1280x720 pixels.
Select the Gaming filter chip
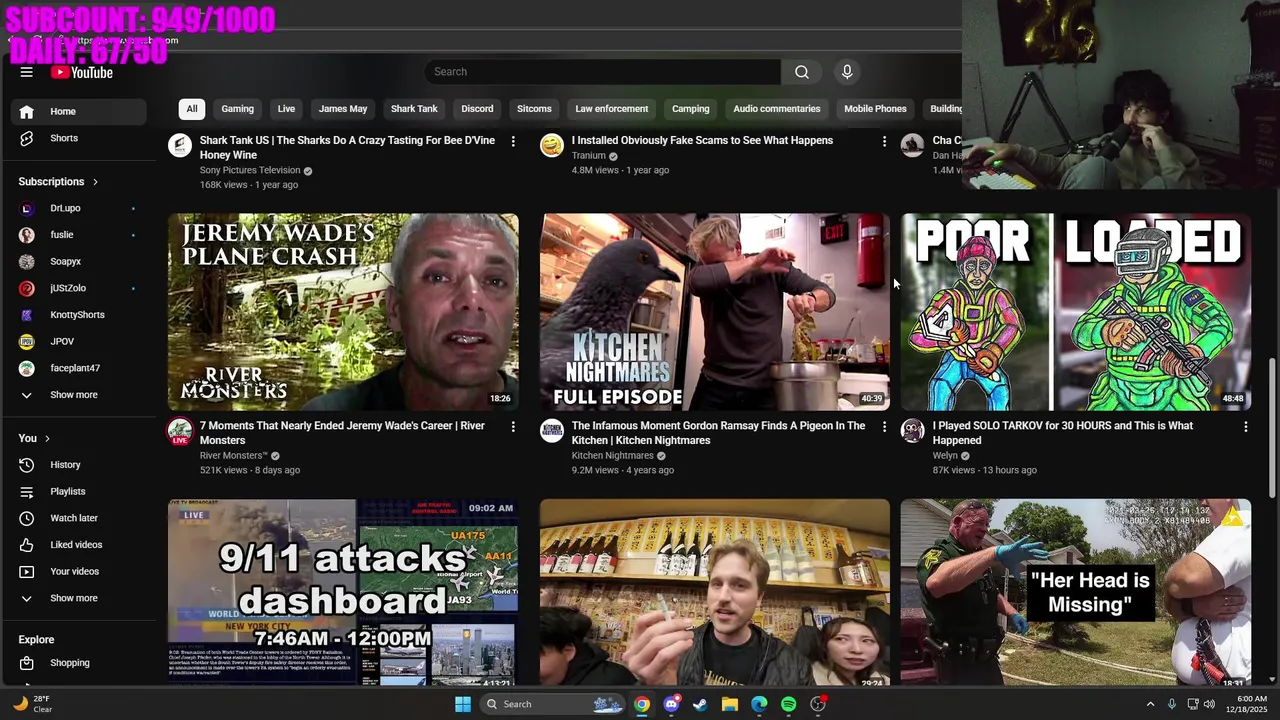(x=237, y=109)
